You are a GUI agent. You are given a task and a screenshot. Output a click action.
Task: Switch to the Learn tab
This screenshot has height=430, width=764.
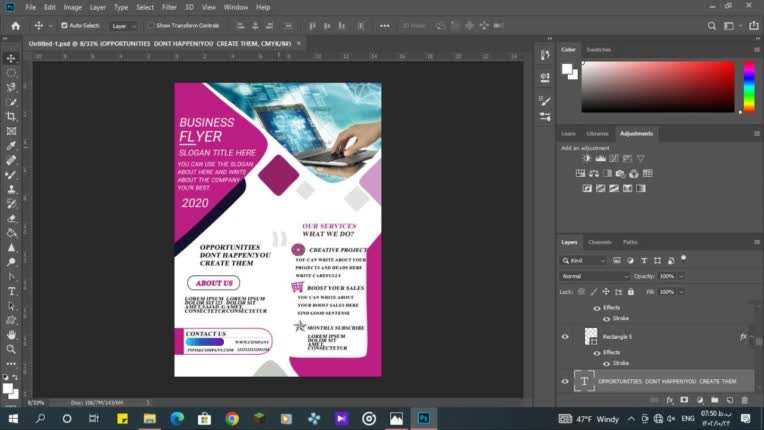click(568, 133)
